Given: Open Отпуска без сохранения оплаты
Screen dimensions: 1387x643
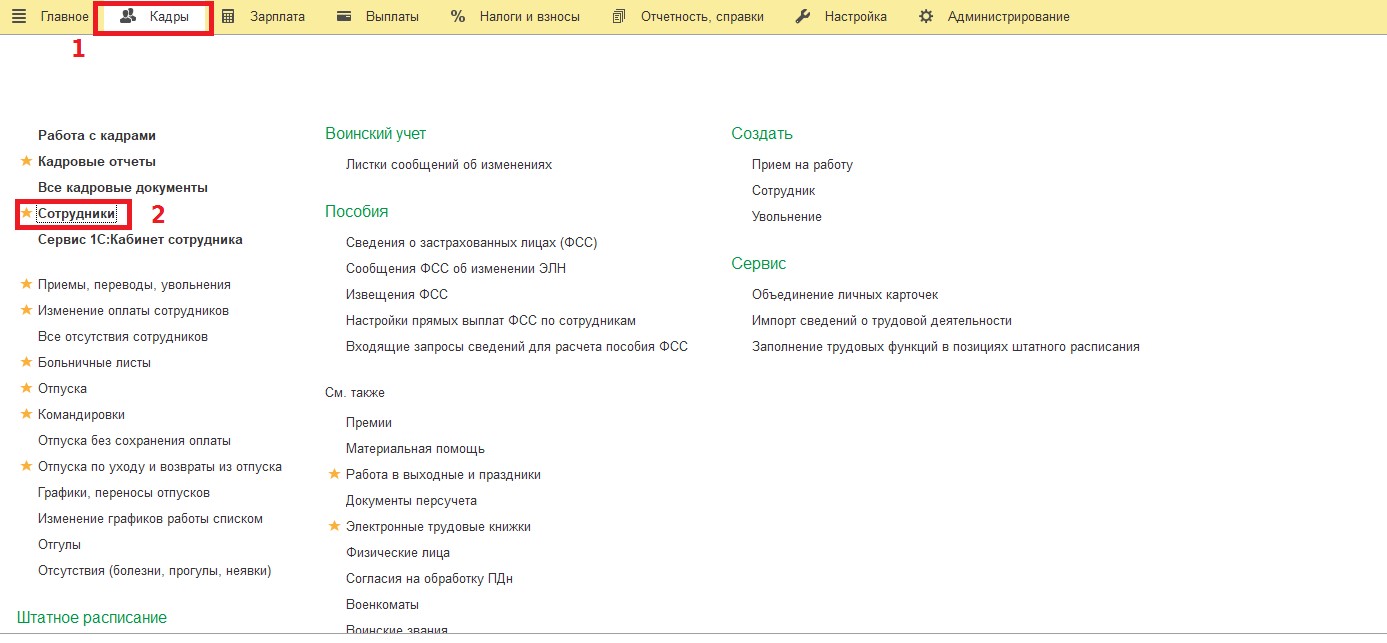Looking at the screenshot, I should pyautogui.click(x=134, y=440).
